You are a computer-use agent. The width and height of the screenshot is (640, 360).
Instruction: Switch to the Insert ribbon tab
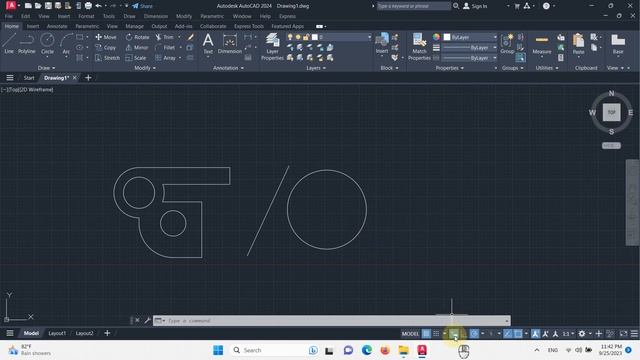[x=33, y=26]
